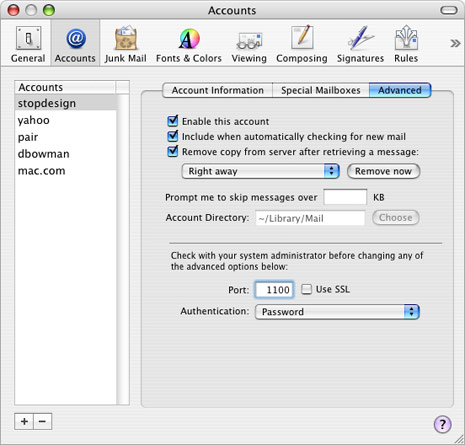
Task: Open the Authentication Password dropdown
Action: click(x=337, y=312)
